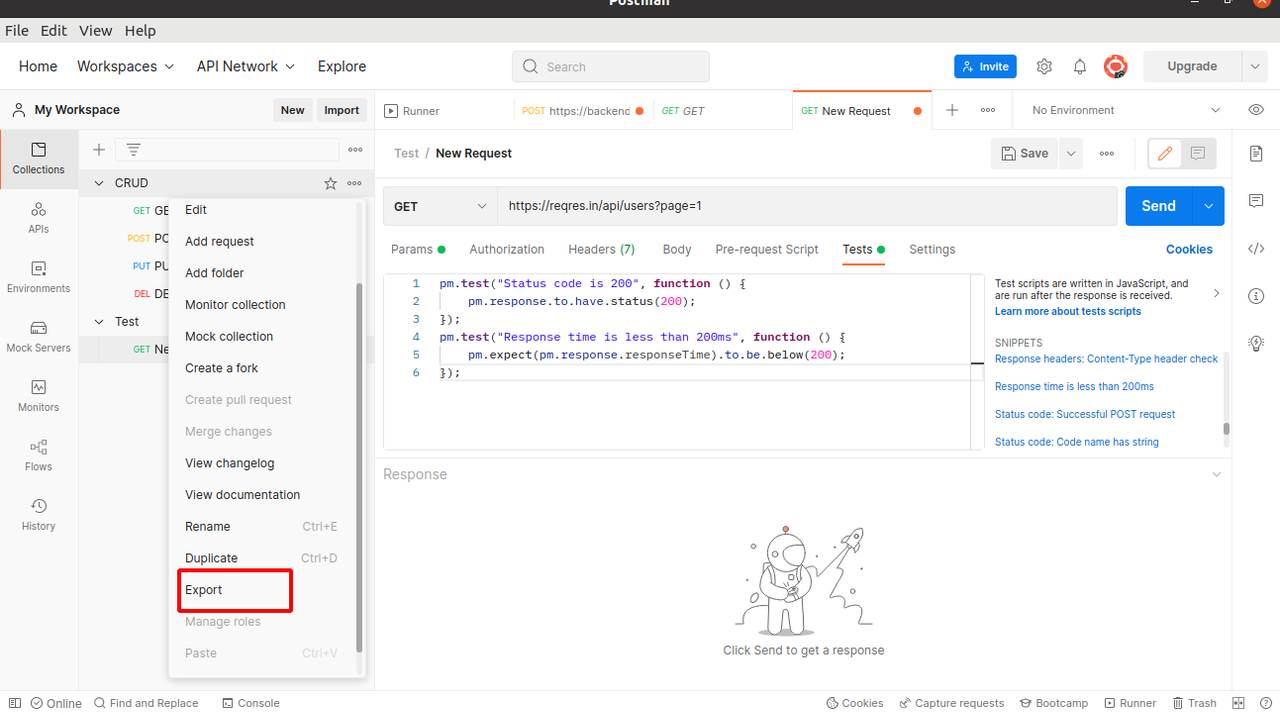Click the Save button

[1025, 153]
